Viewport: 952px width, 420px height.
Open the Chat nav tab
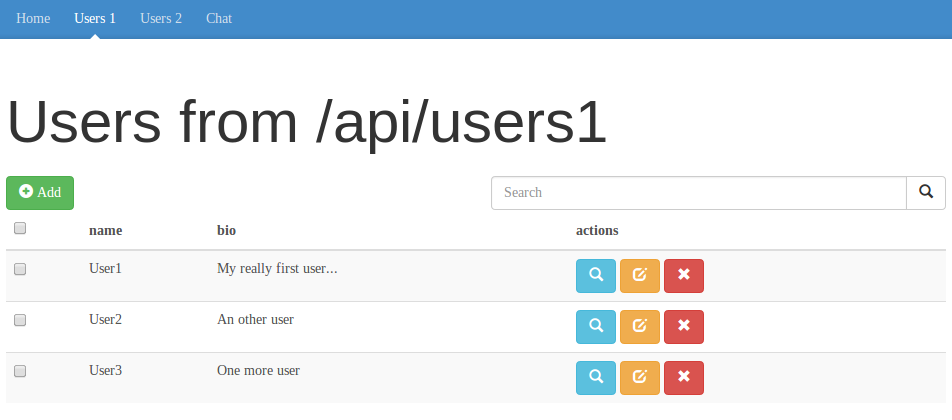(219, 19)
